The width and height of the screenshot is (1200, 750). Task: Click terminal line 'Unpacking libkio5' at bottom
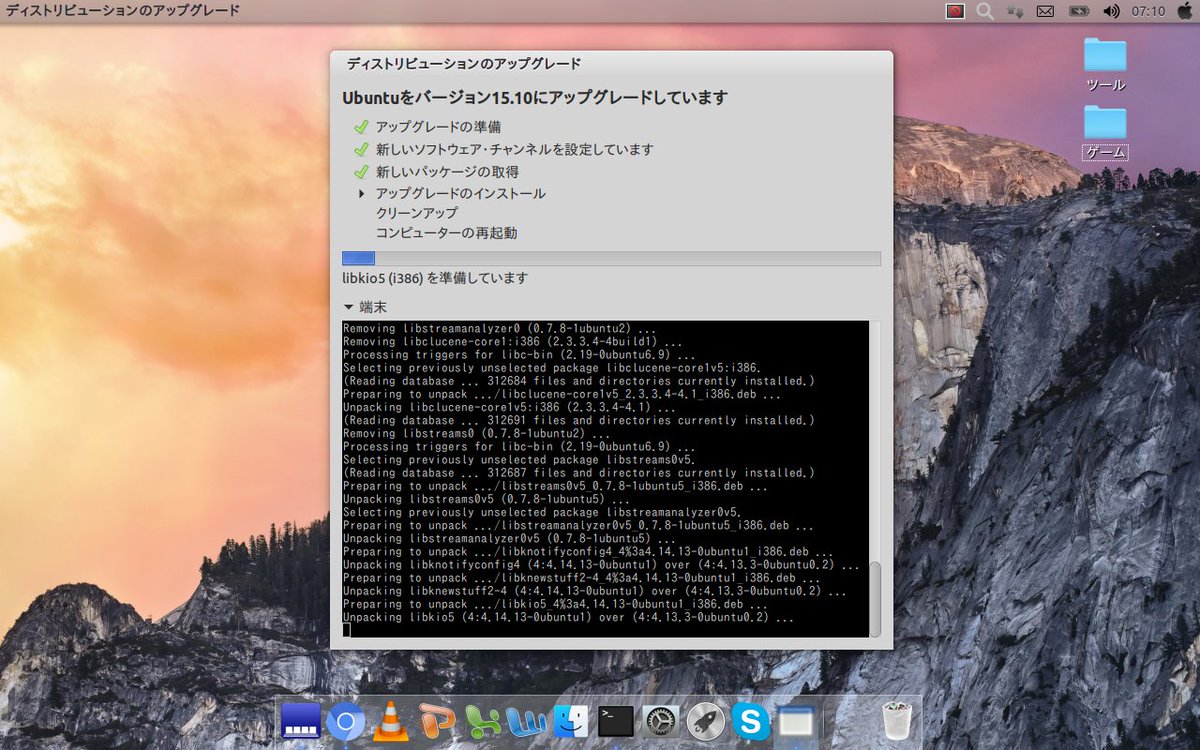pyautogui.click(x=568, y=618)
